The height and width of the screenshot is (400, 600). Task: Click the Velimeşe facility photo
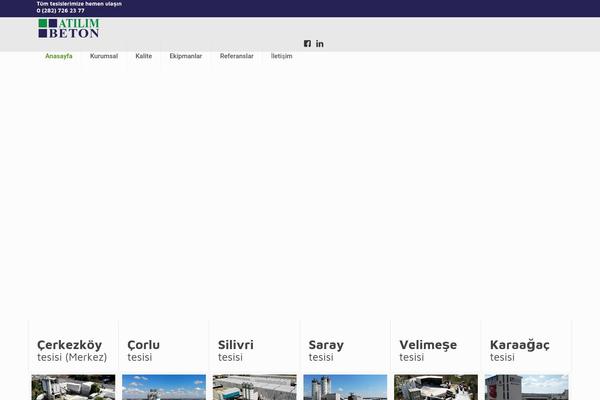click(436, 387)
